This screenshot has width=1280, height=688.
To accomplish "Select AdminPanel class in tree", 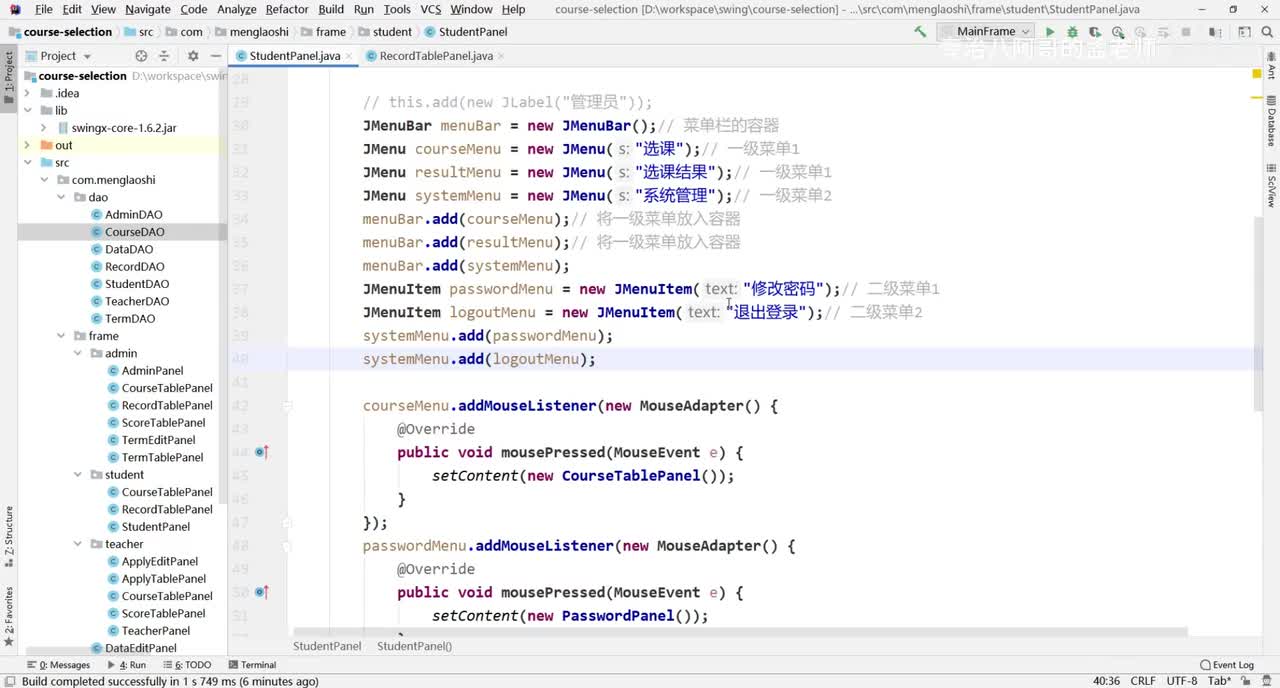I will (x=152, y=371).
